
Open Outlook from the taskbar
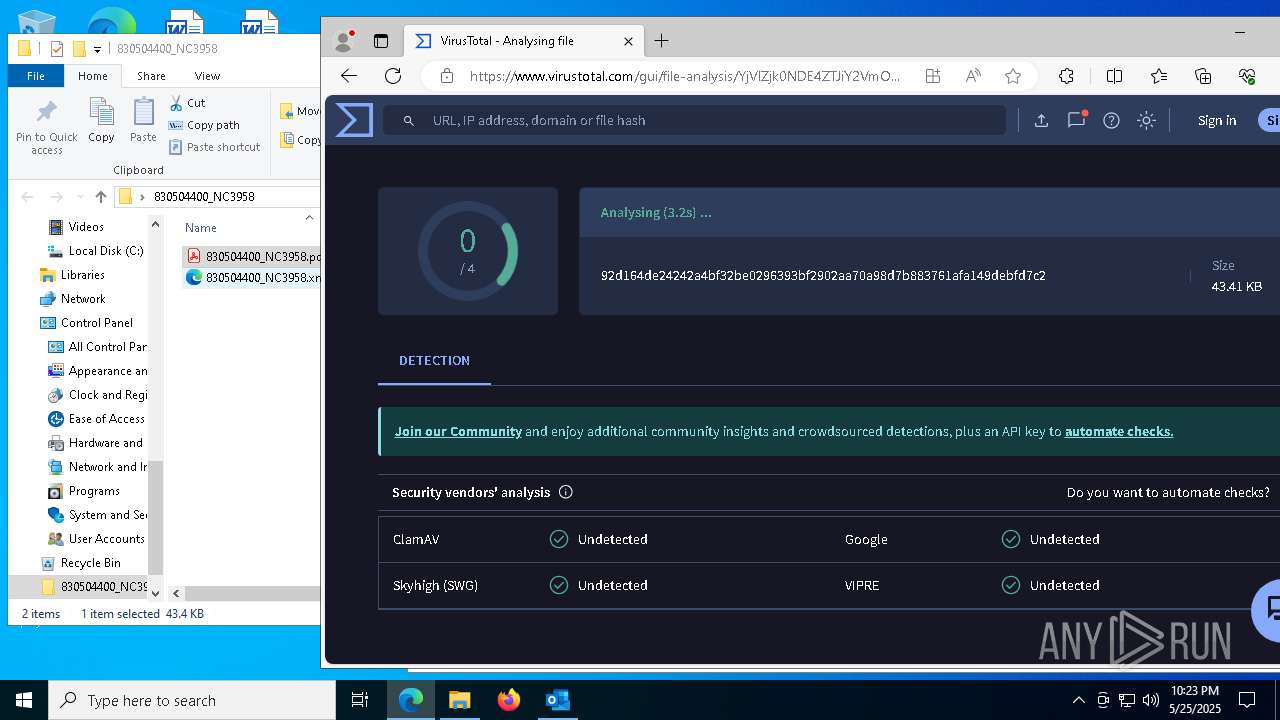coord(557,700)
